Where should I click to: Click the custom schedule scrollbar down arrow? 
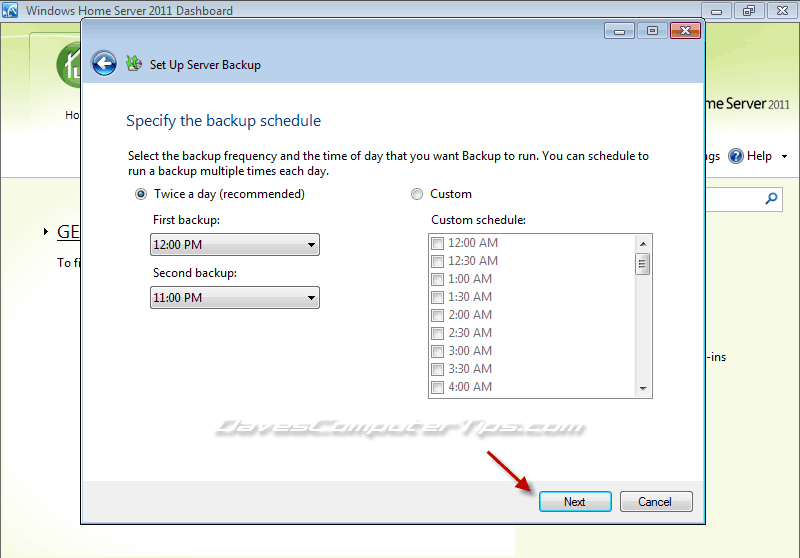[x=643, y=389]
